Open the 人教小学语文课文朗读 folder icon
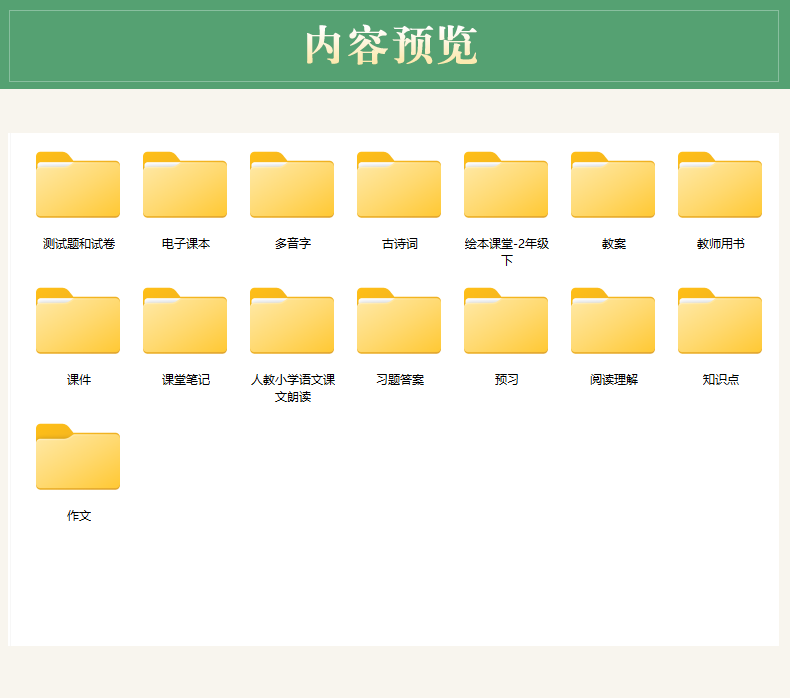 [x=292, y=321]
